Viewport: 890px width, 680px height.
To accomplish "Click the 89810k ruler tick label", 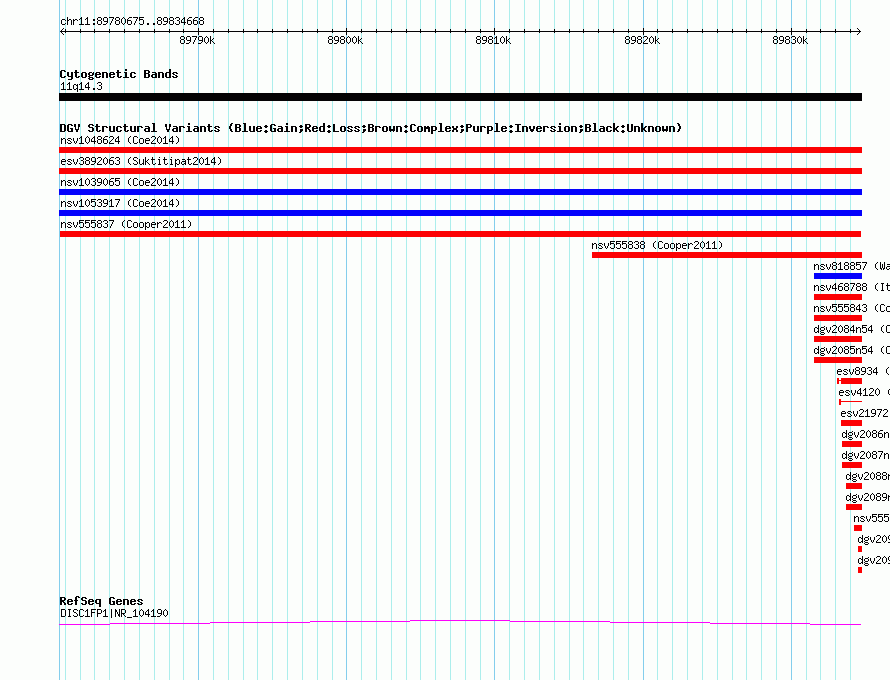I will 493,40.
